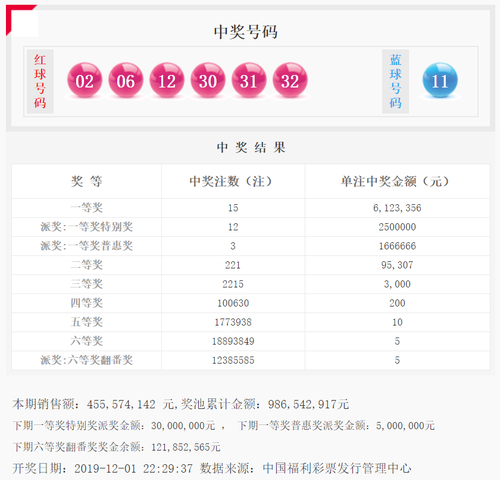The width and height of the screenshot is (500, 480).
Task: Select the 派奖:六等奖翻番奖 row label
Action: 87,360
